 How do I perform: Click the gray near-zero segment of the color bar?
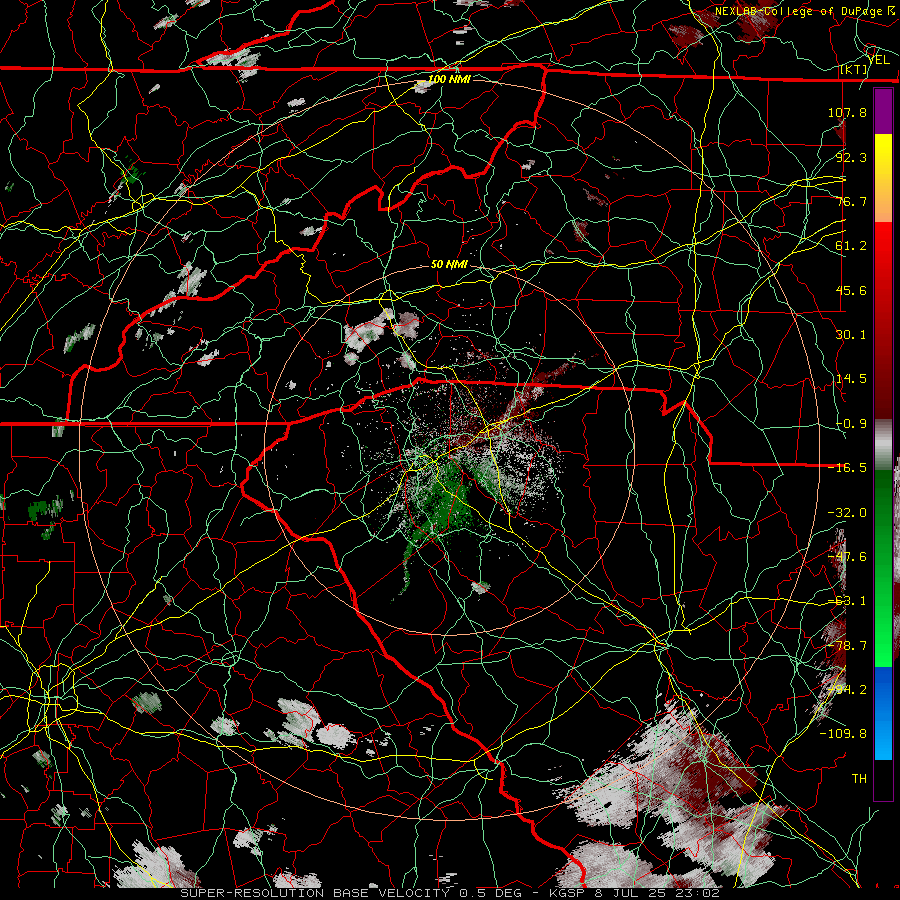pos(883,445)
